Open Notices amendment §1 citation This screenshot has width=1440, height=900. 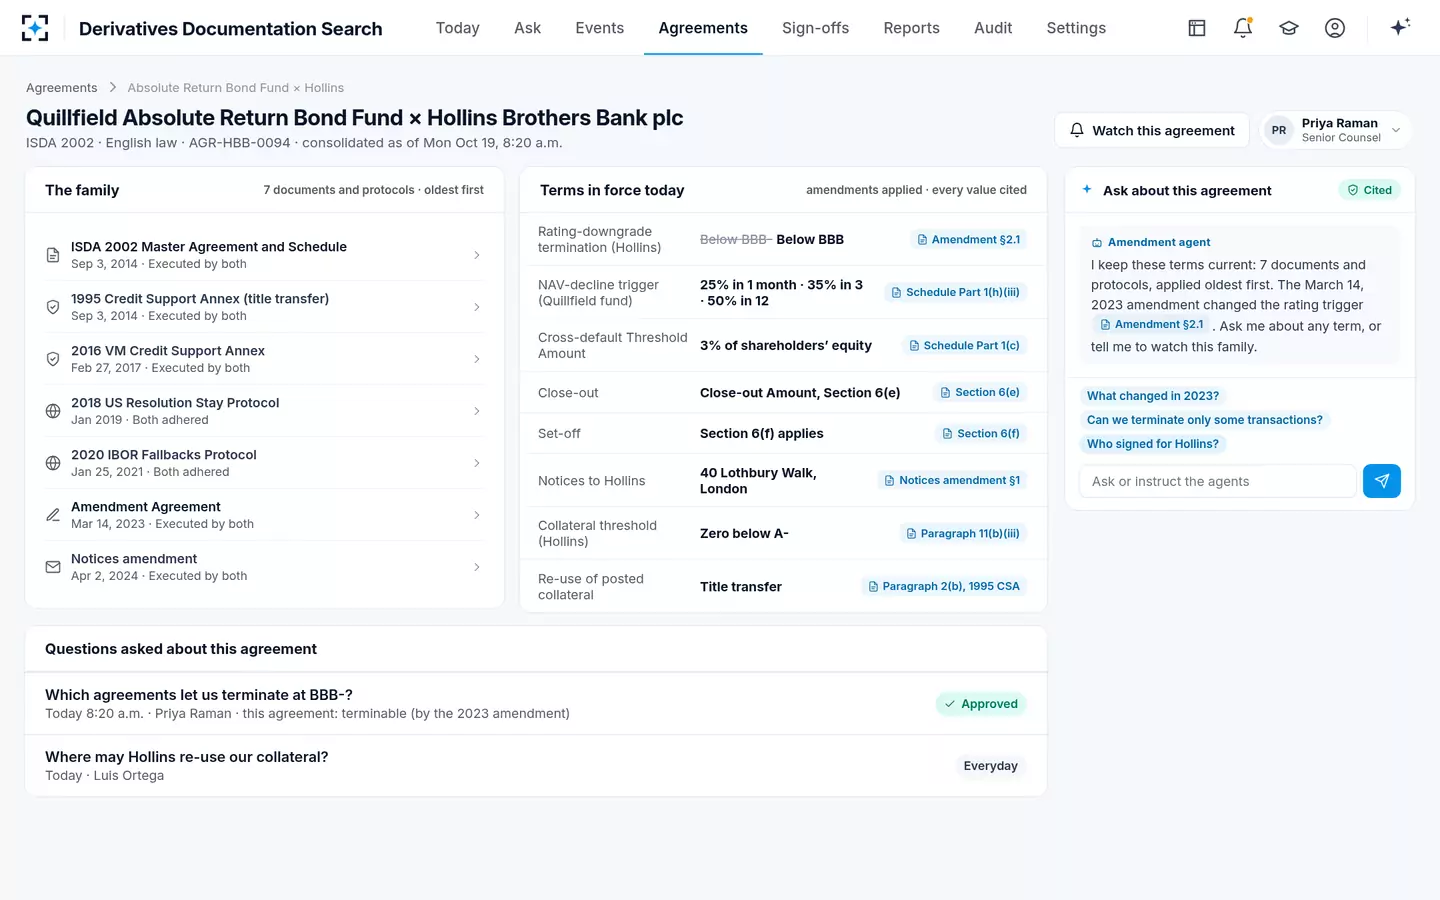click(952, 480)
